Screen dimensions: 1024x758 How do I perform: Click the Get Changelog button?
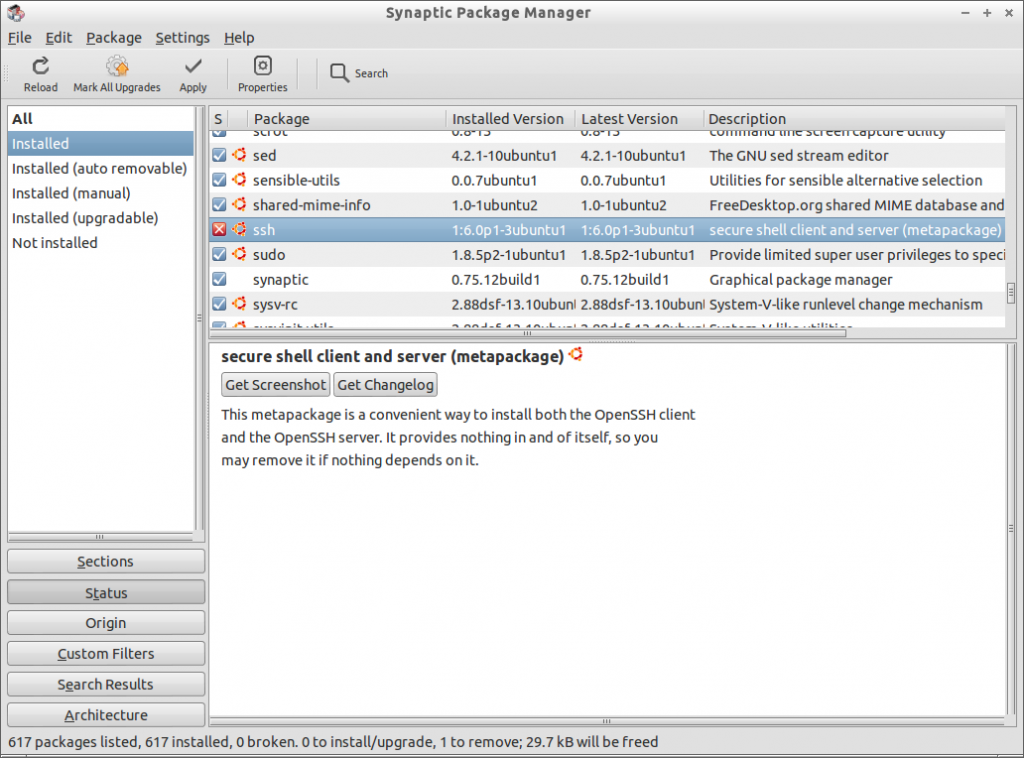click(385, 385)
